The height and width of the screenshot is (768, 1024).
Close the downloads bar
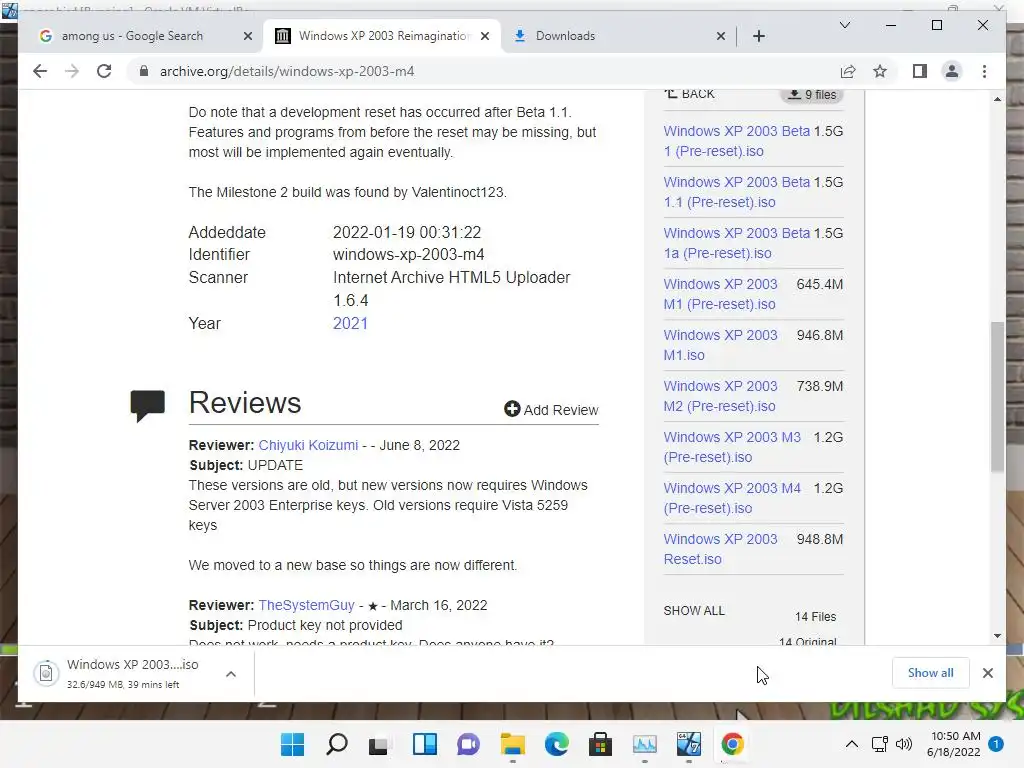987,673
